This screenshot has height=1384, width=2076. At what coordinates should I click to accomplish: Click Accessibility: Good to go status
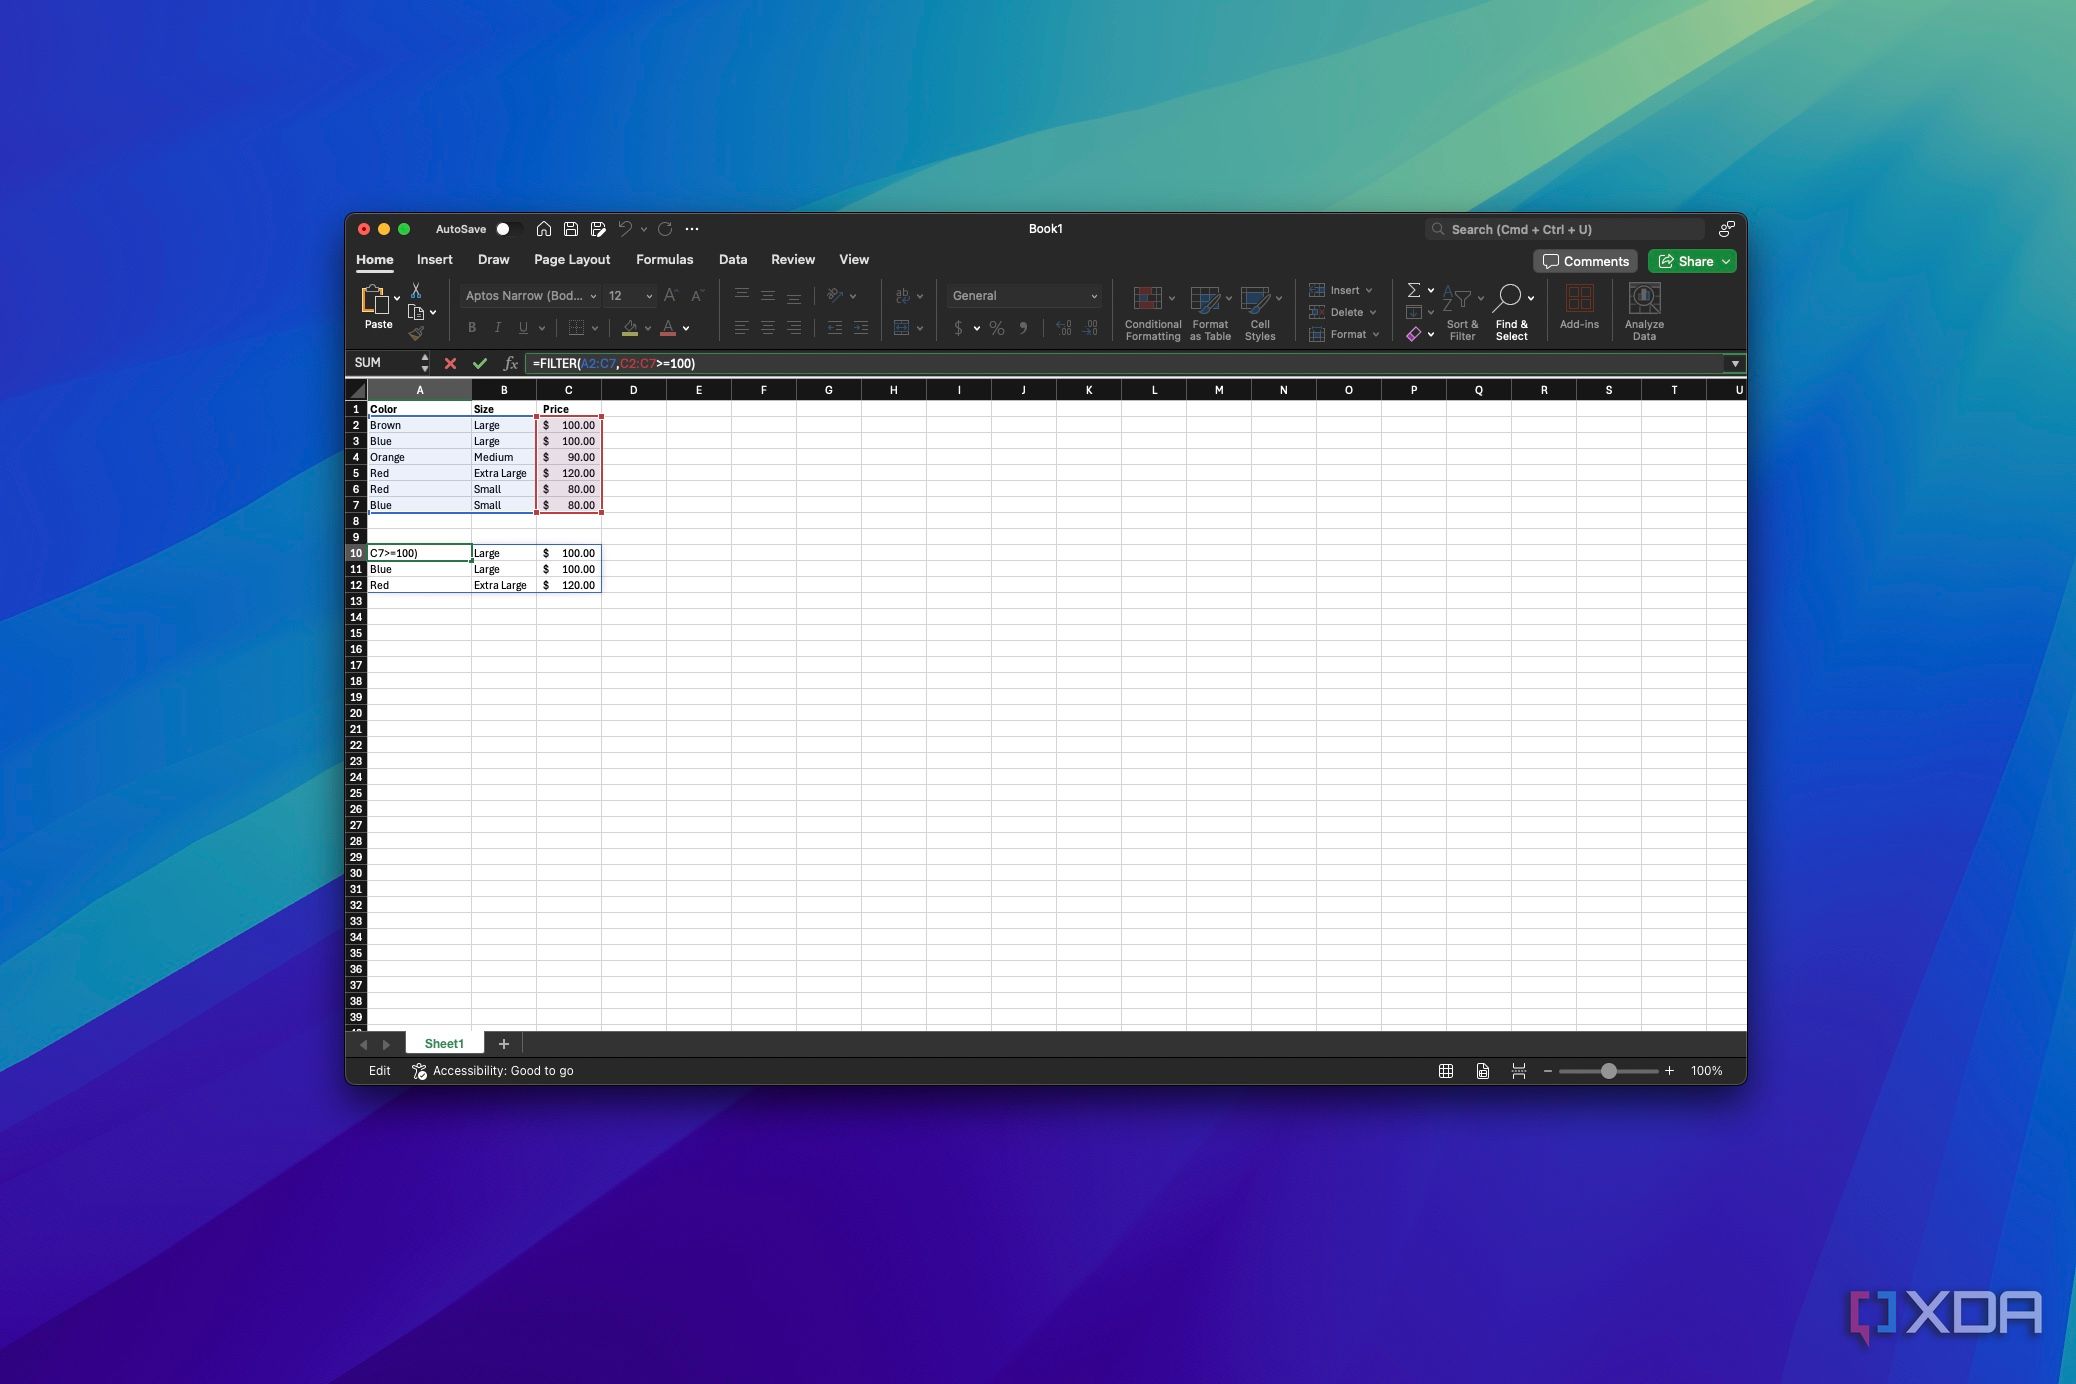tap(493, 1071)
